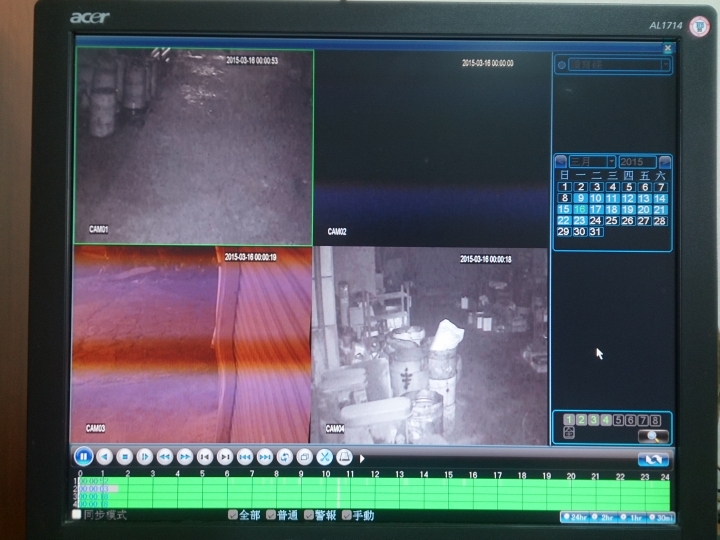Select calendar date 28
The image size is (720, 540).
[x=660, y=220]
